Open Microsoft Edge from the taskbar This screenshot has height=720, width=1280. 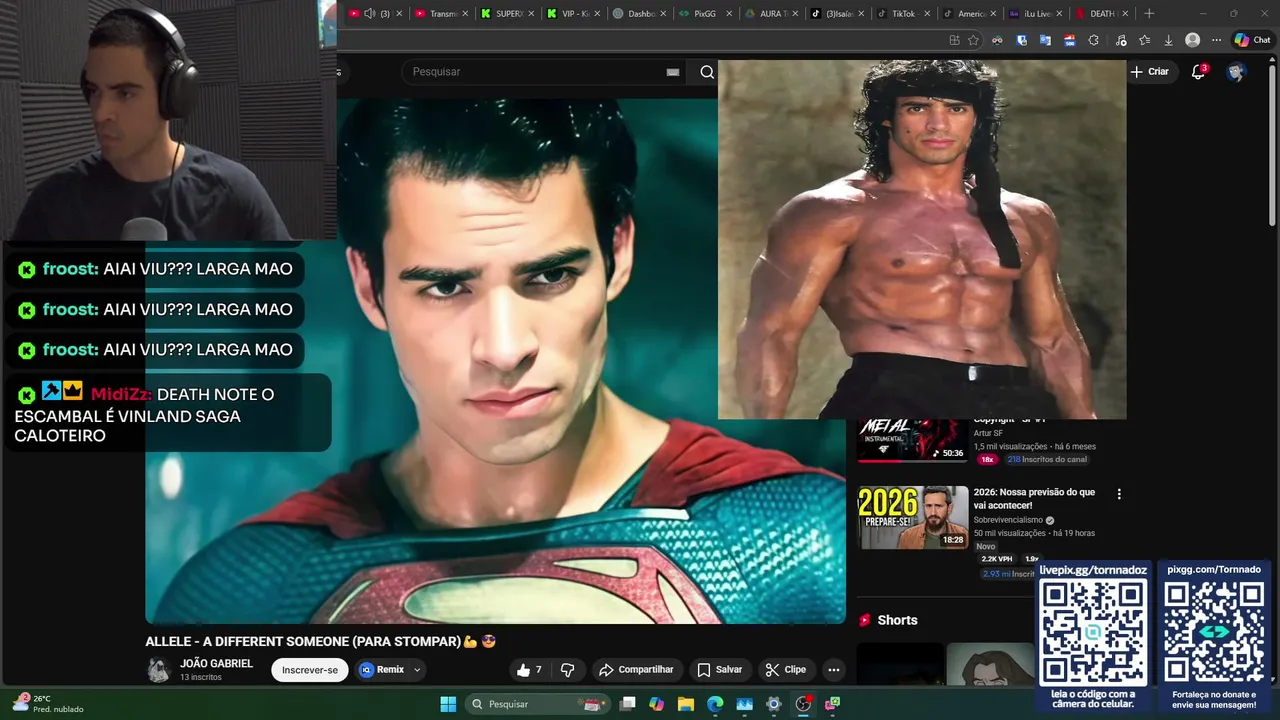coord(715,704)
